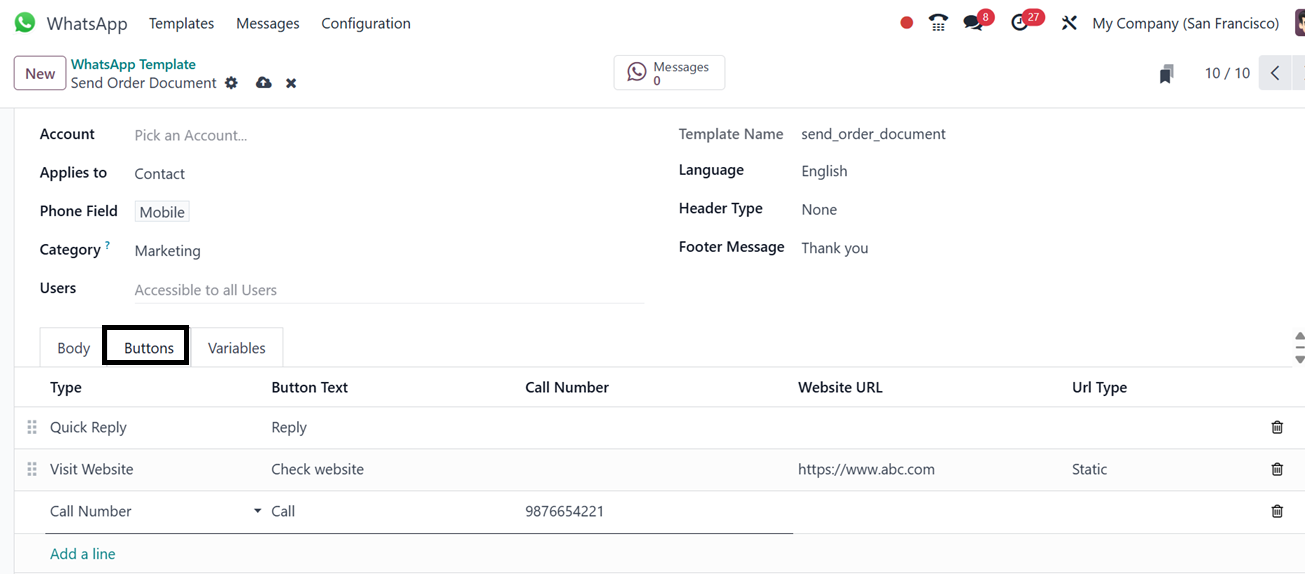Click the gear actions icon
This screenshot has height=574, width=1305.
pyautogui.click(x=232, y=83)
